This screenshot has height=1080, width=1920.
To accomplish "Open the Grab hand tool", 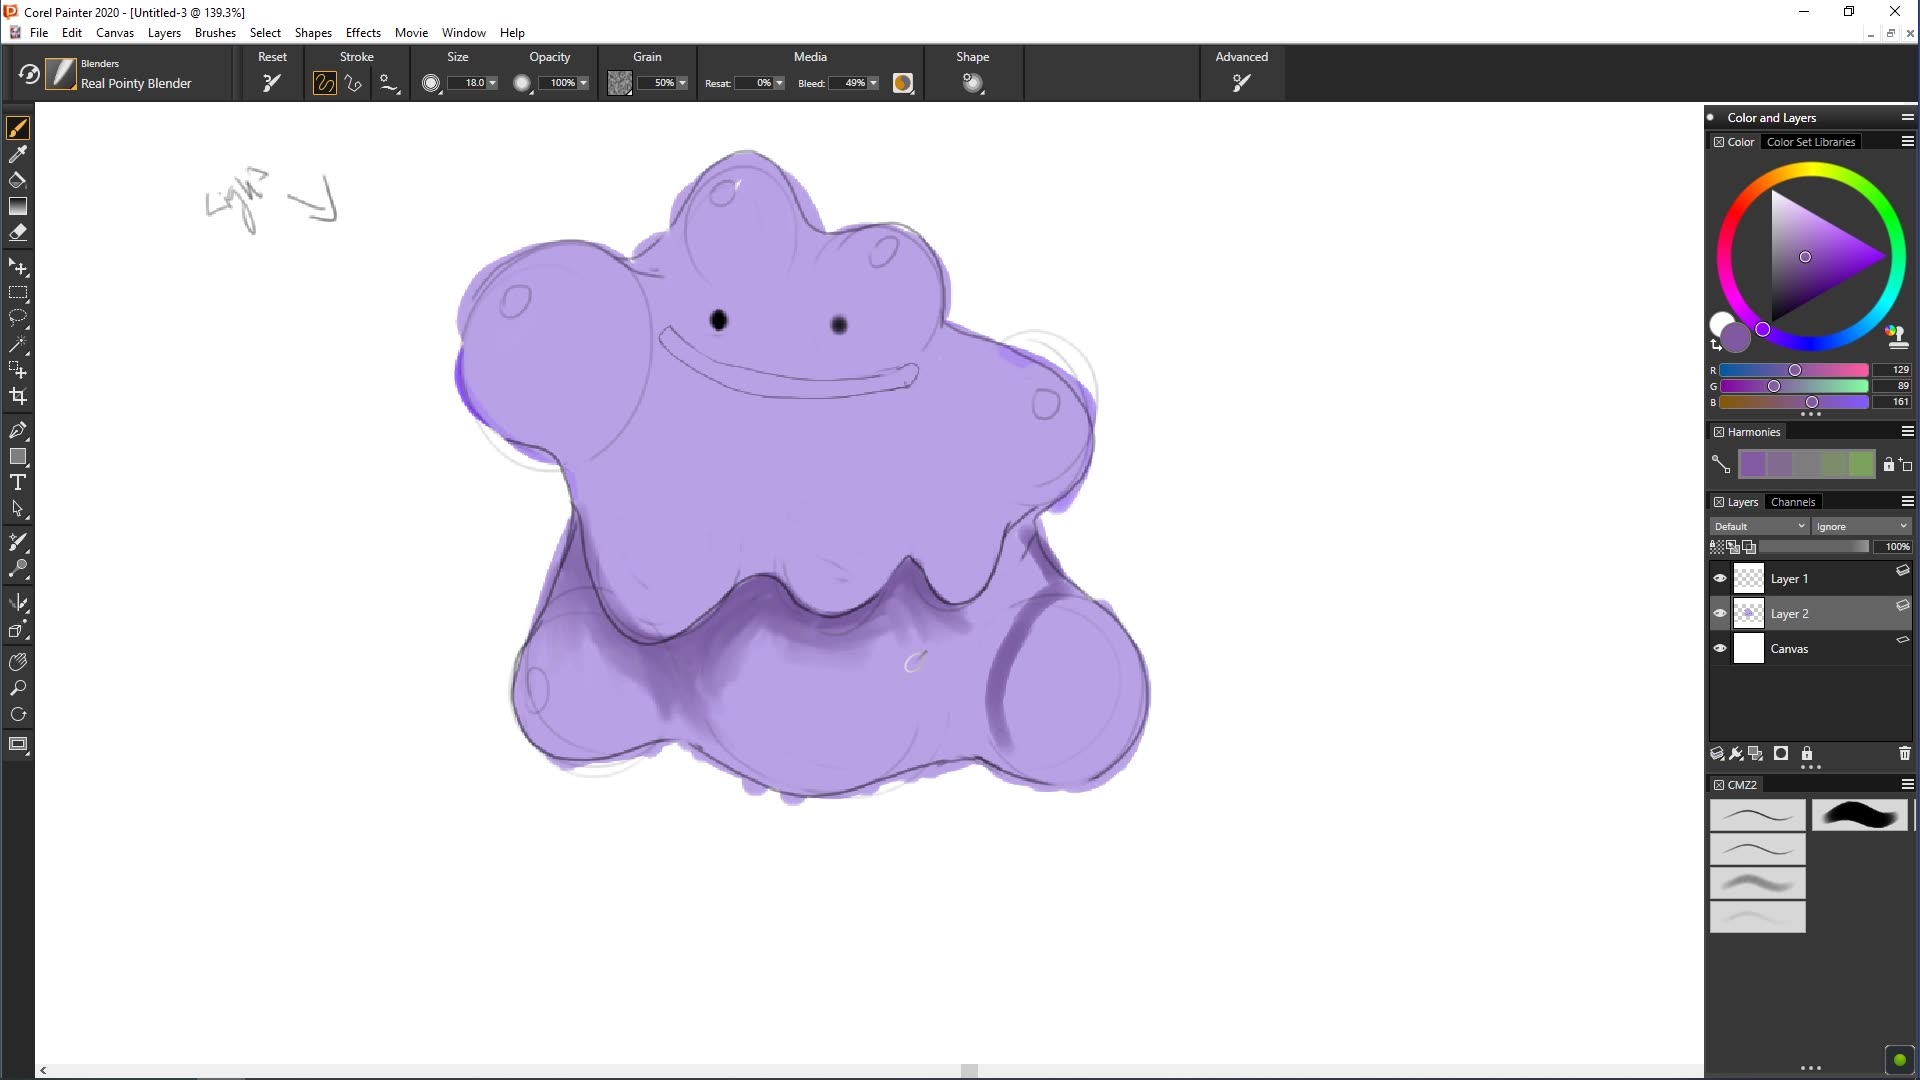I will tap(18, 661).
